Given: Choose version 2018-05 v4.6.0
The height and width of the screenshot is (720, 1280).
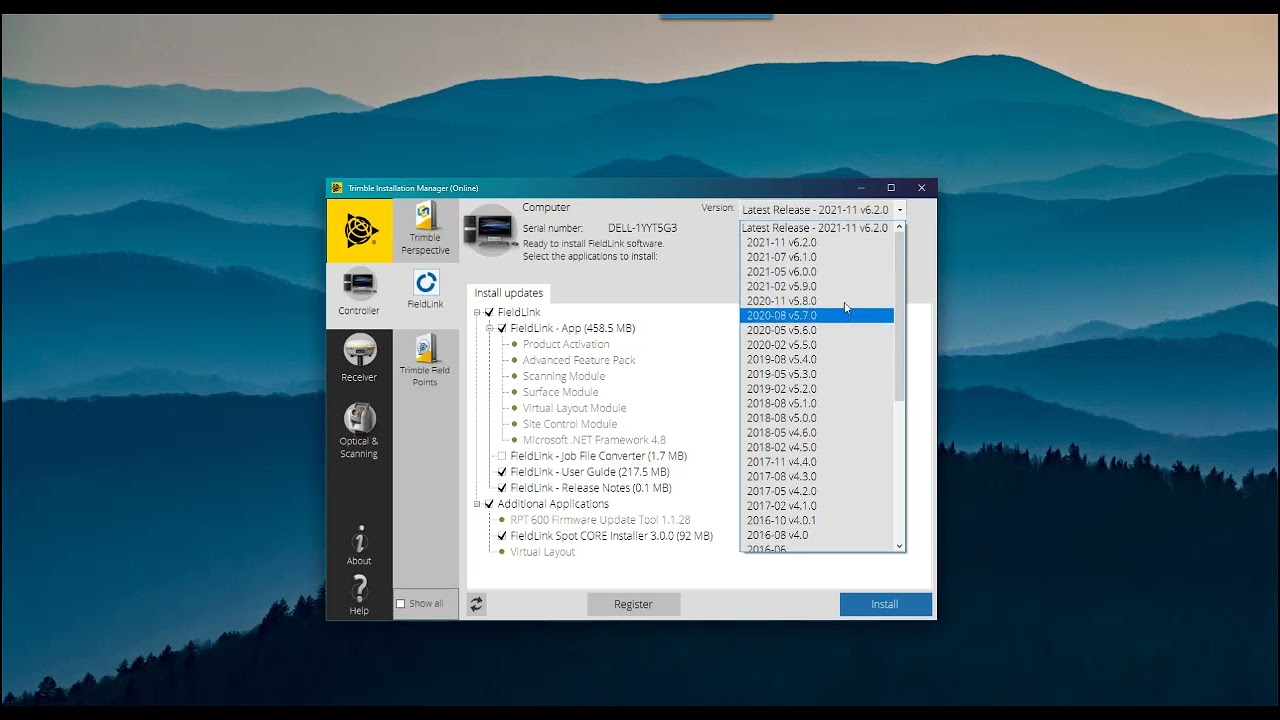Looking at the screenshot, I should click(x=816, y=433).
